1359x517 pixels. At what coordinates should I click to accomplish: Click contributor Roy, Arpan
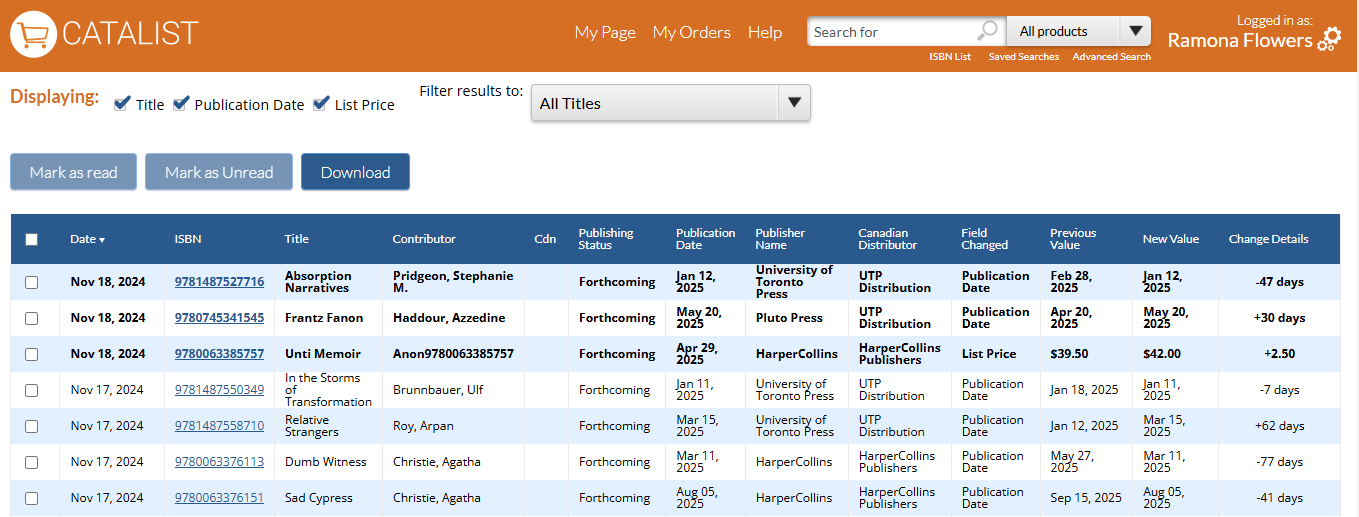pyautogui.click(x=423, y=426)
